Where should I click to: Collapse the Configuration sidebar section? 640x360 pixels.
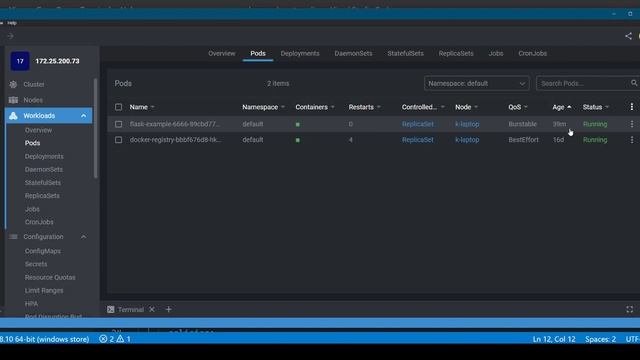pos(84,237)
